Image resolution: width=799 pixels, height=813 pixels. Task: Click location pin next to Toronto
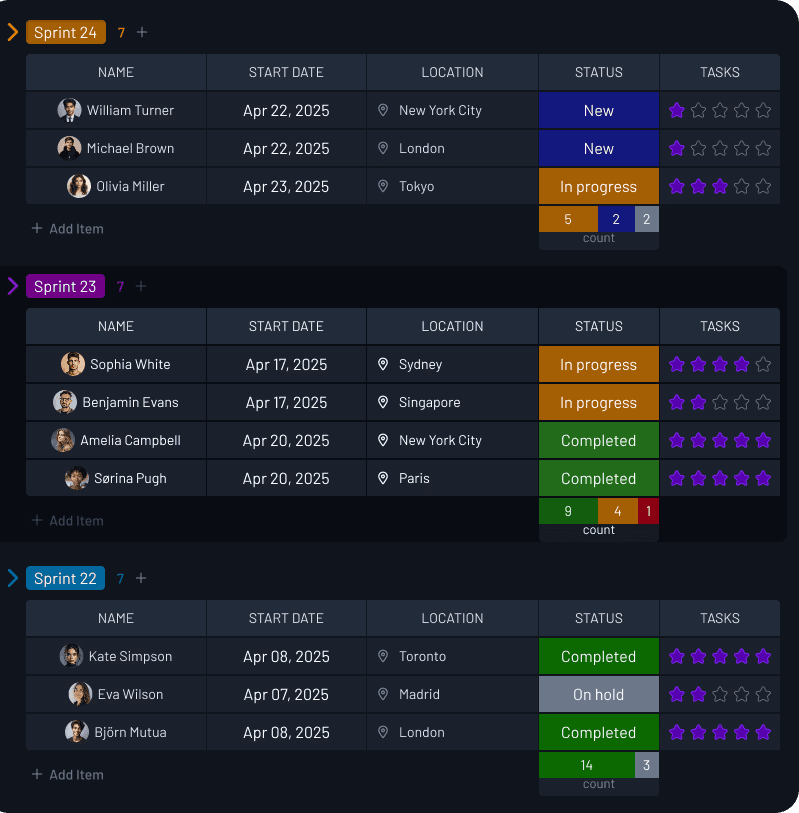(383, 656)
